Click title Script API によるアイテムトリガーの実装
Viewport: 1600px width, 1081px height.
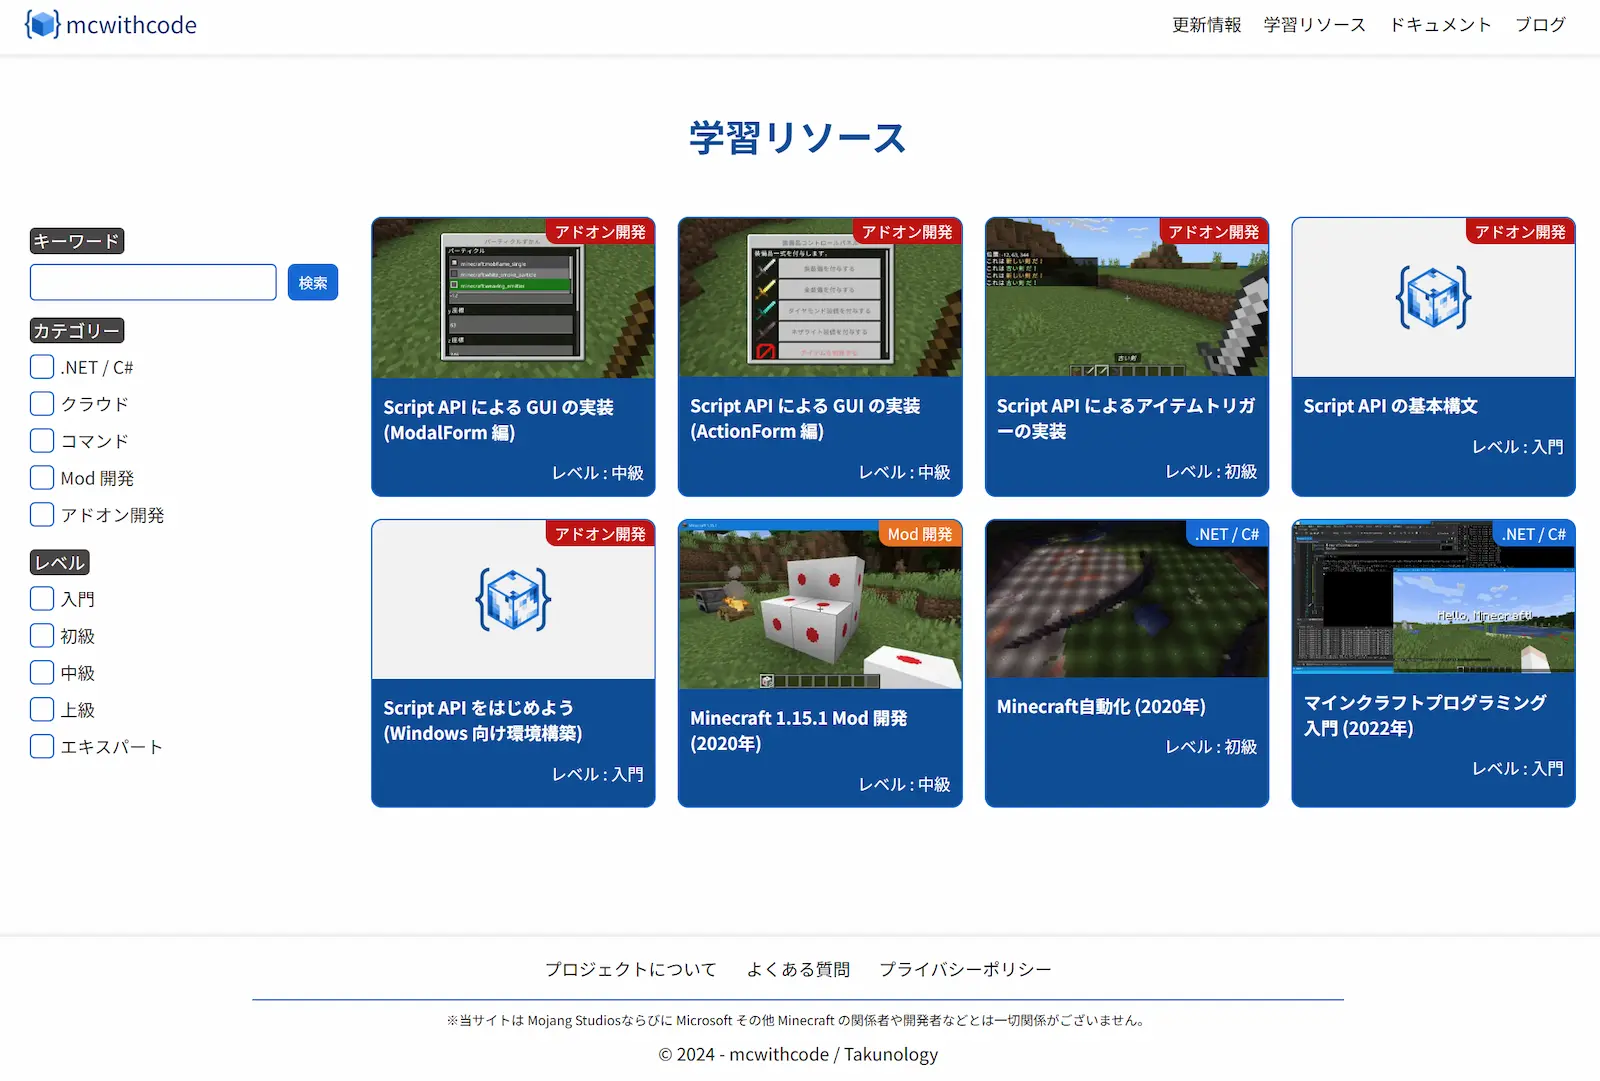pos(1126,419)
